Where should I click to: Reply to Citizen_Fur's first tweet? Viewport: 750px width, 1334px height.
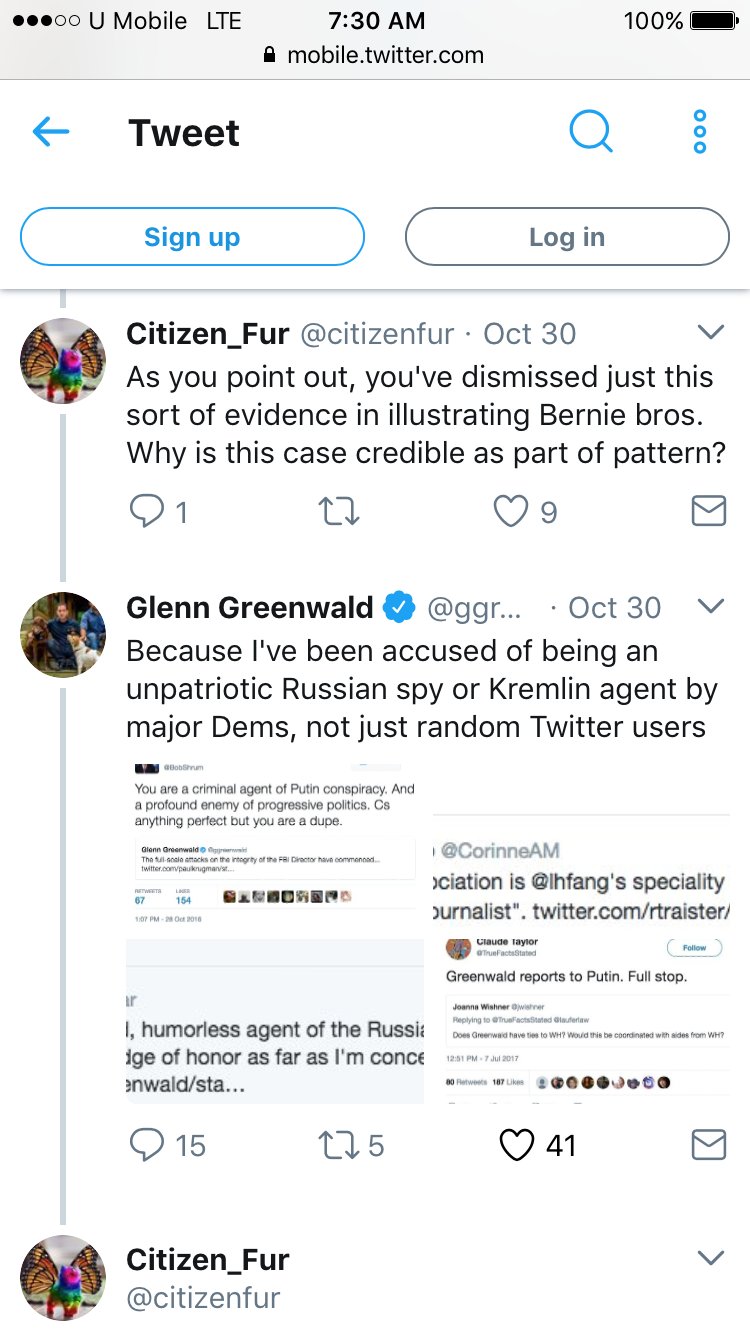(147, 512)
